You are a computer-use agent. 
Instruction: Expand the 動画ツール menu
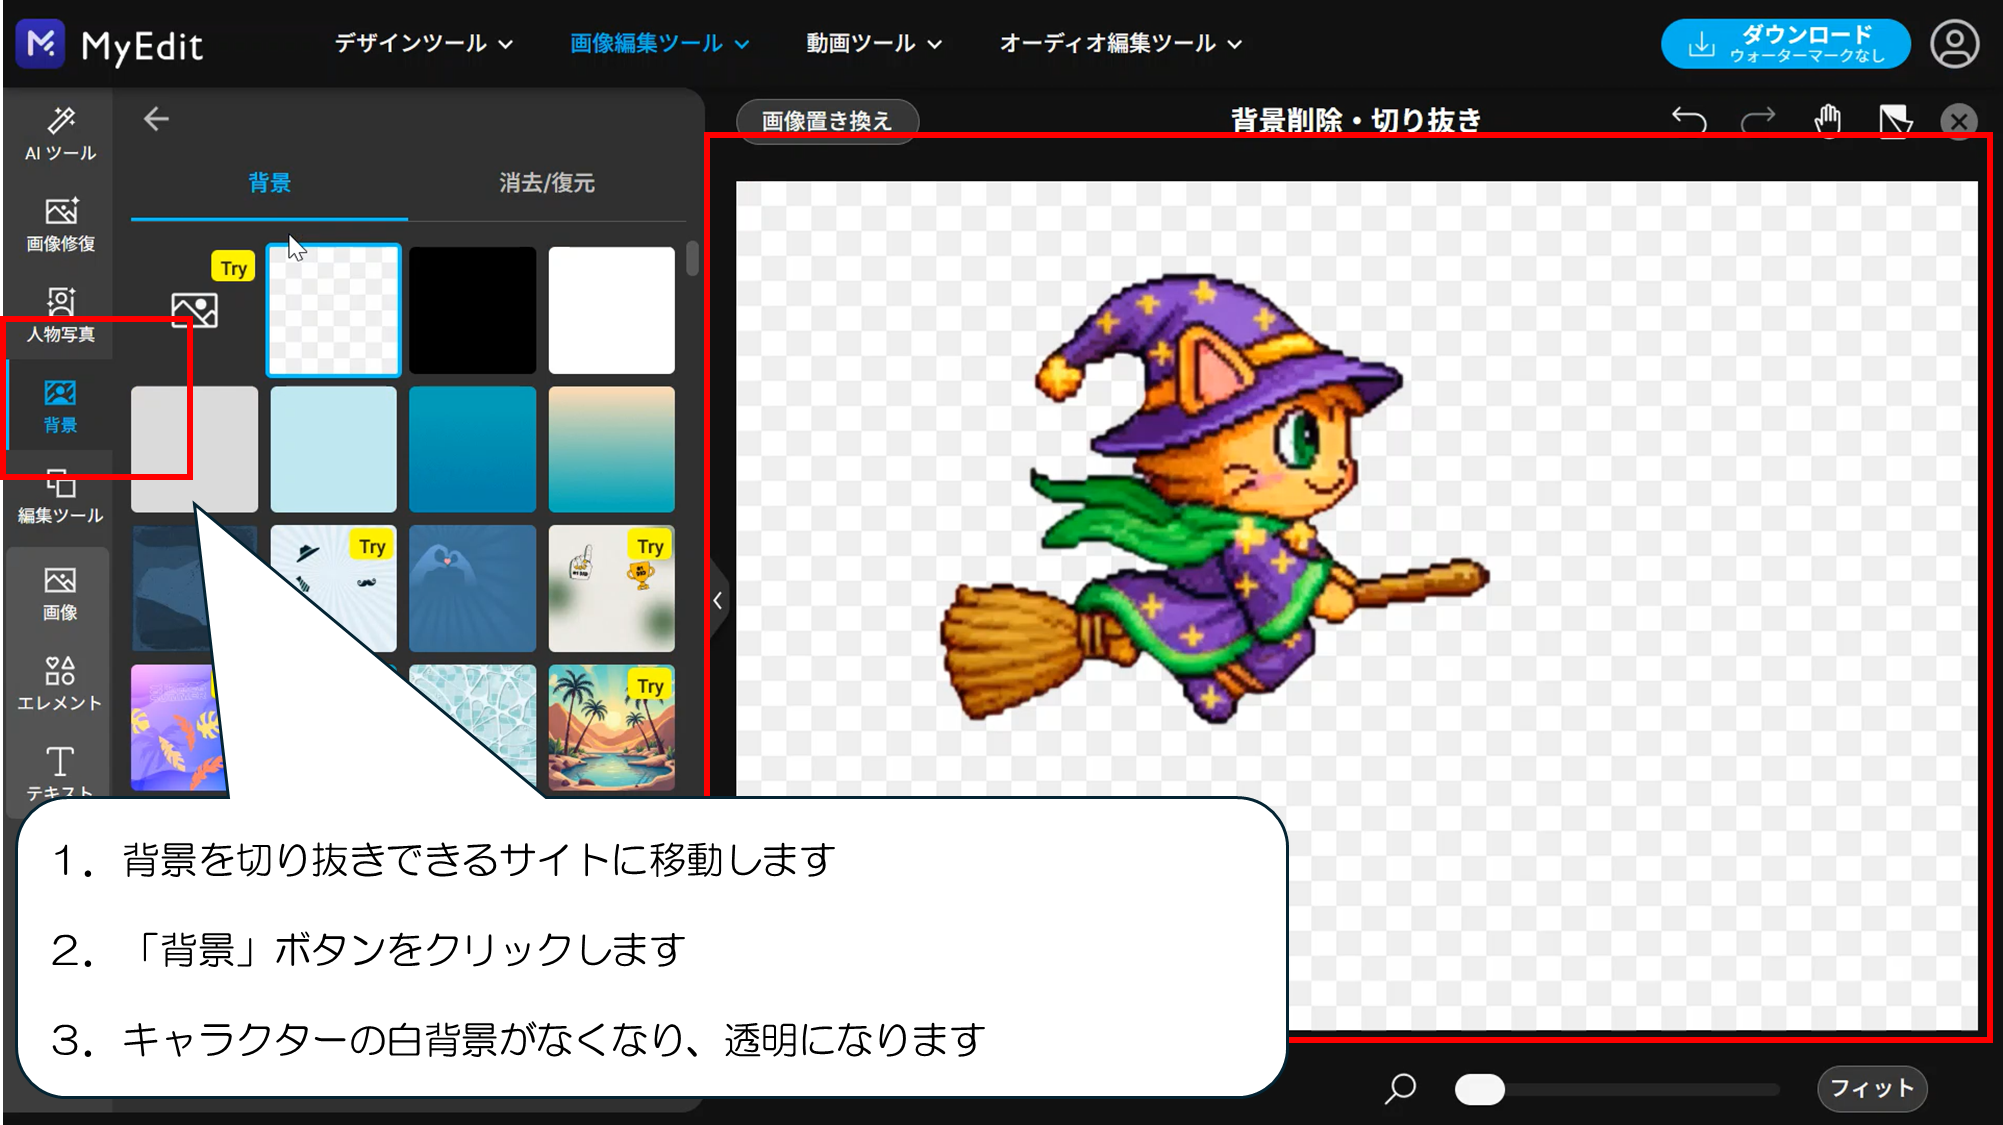(x=873, y=43)
